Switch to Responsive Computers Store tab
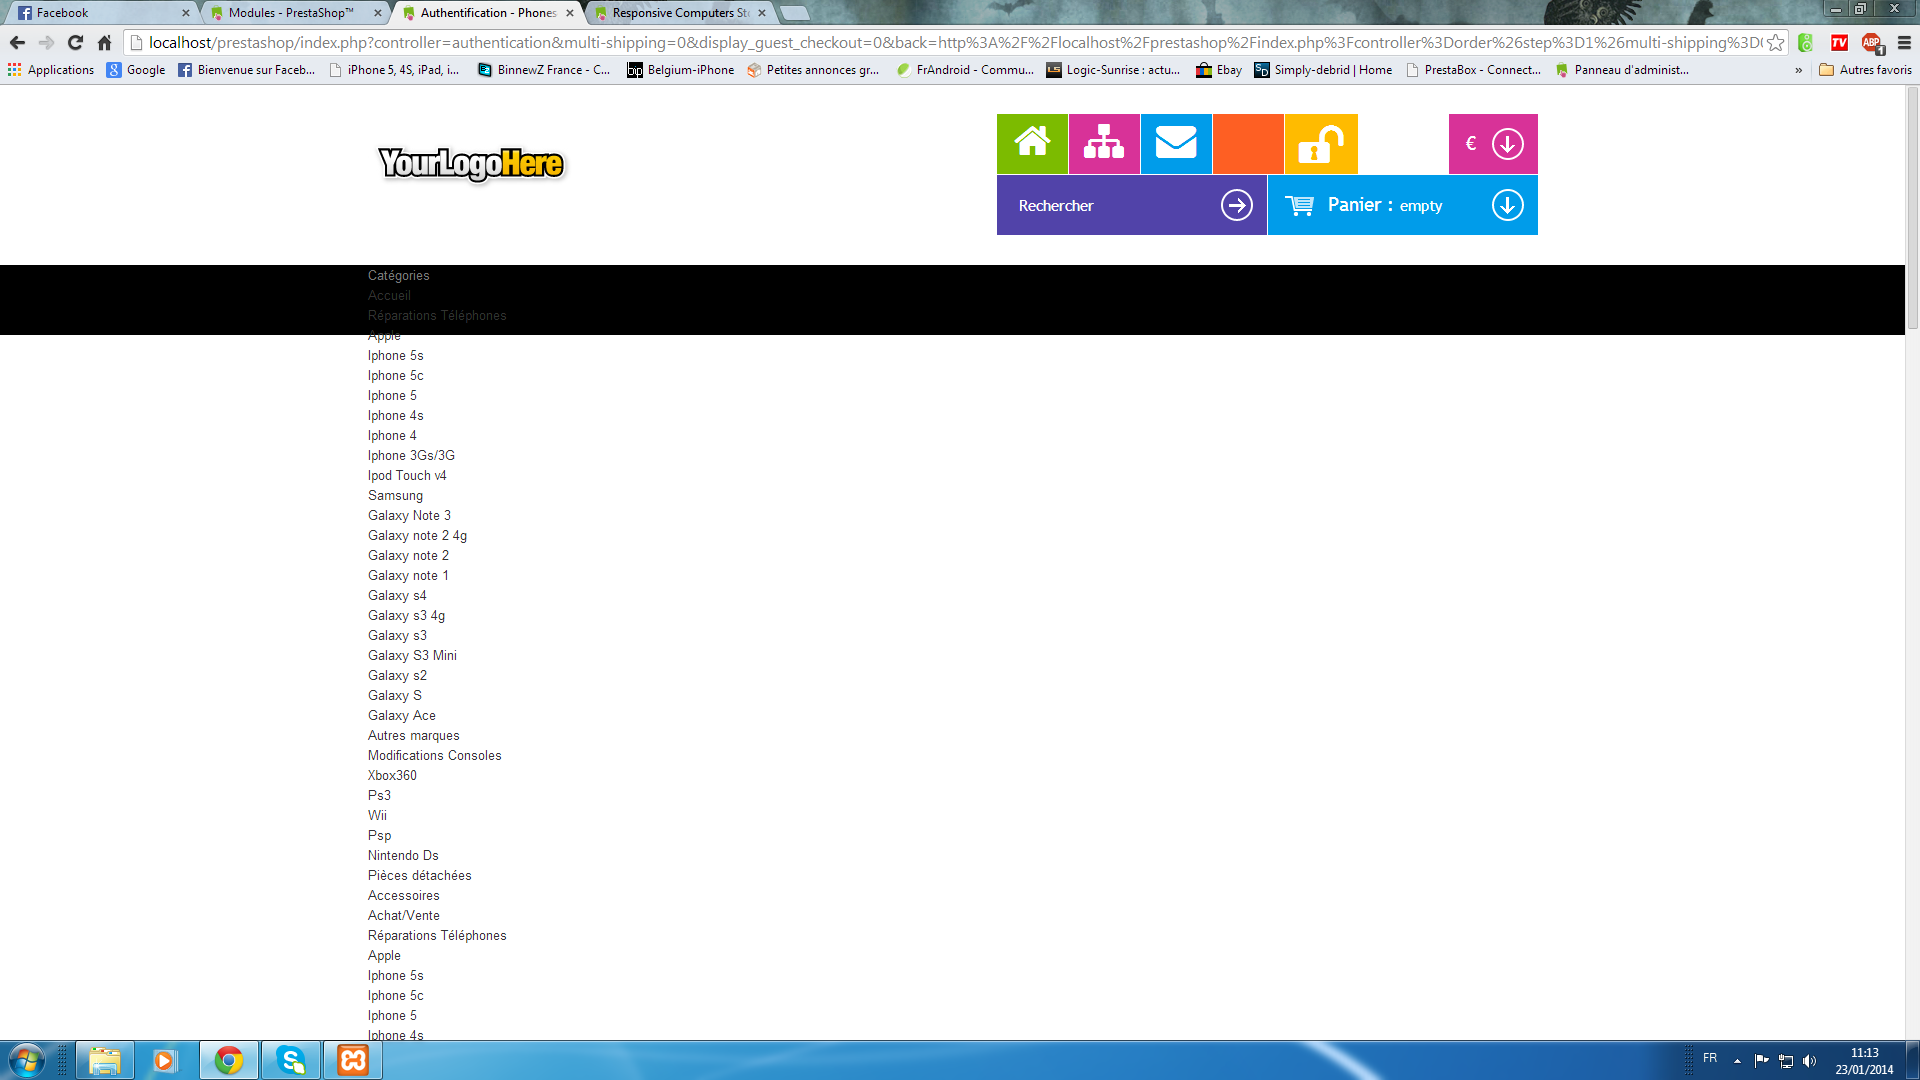This screenshot has width=1920, height=1080. [680, 13]
